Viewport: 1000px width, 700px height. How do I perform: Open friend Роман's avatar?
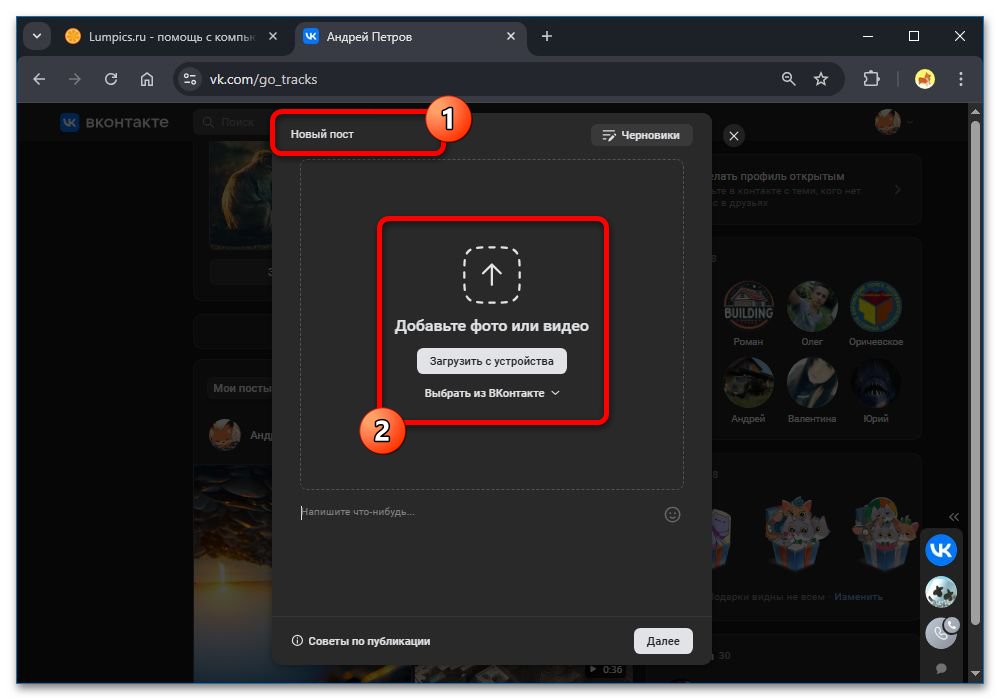point(748,306)
